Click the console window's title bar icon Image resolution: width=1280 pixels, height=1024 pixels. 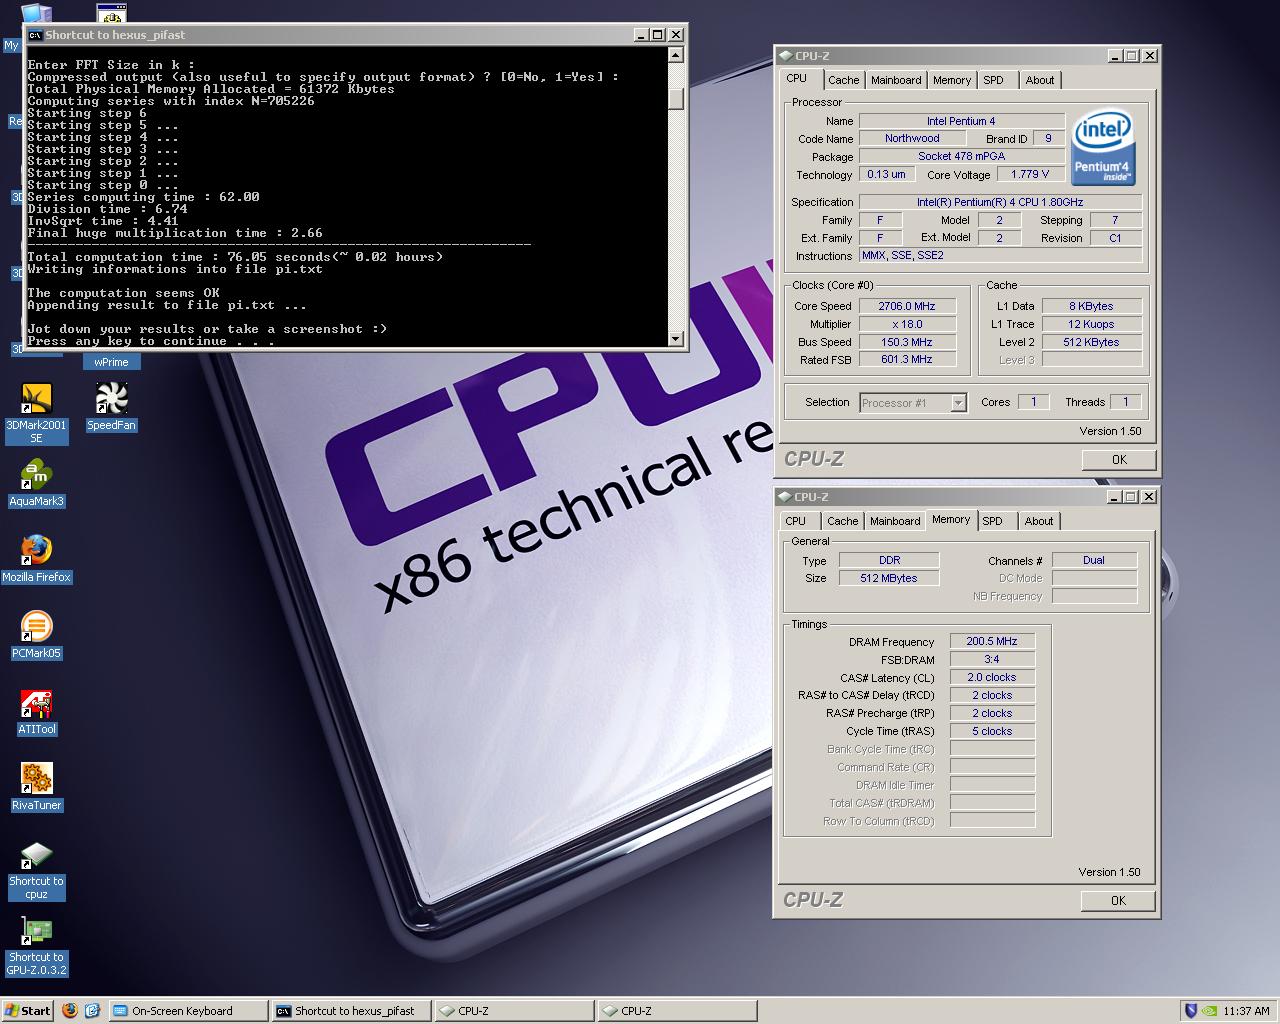[x=35, y=34]
